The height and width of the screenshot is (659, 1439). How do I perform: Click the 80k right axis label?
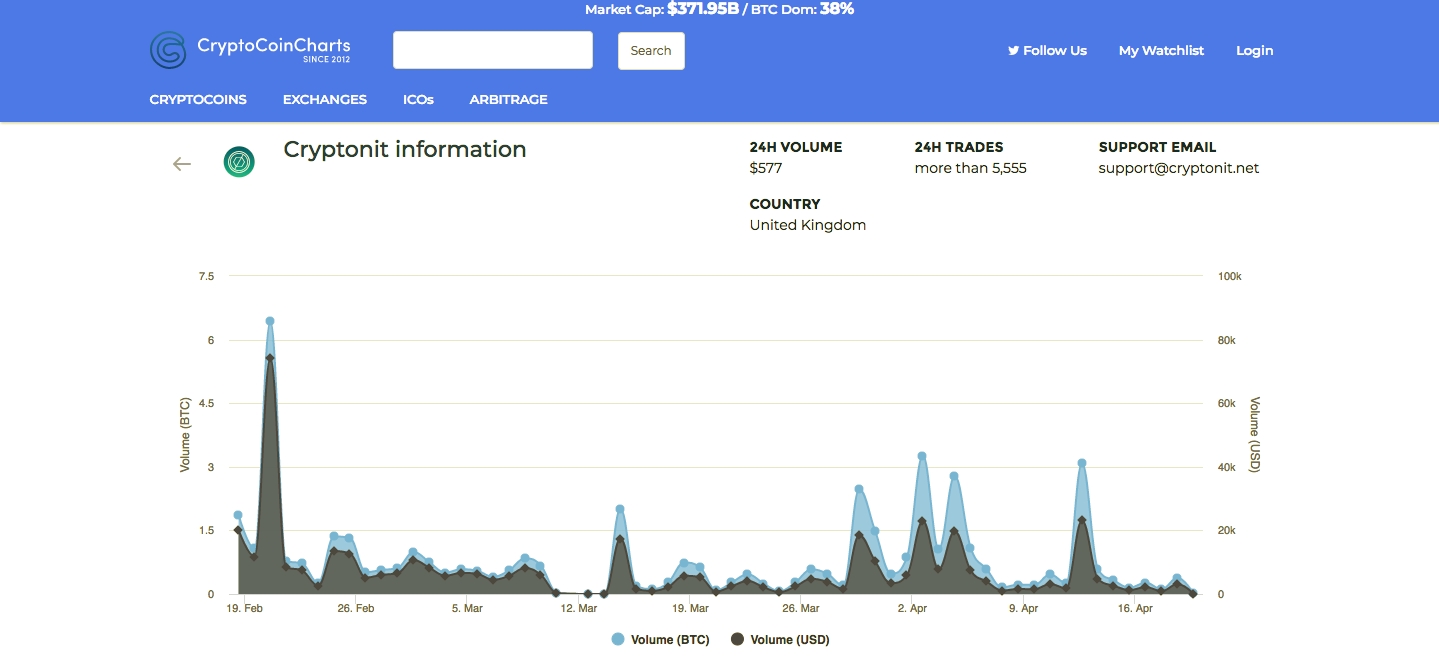(x=1227, y=340)
